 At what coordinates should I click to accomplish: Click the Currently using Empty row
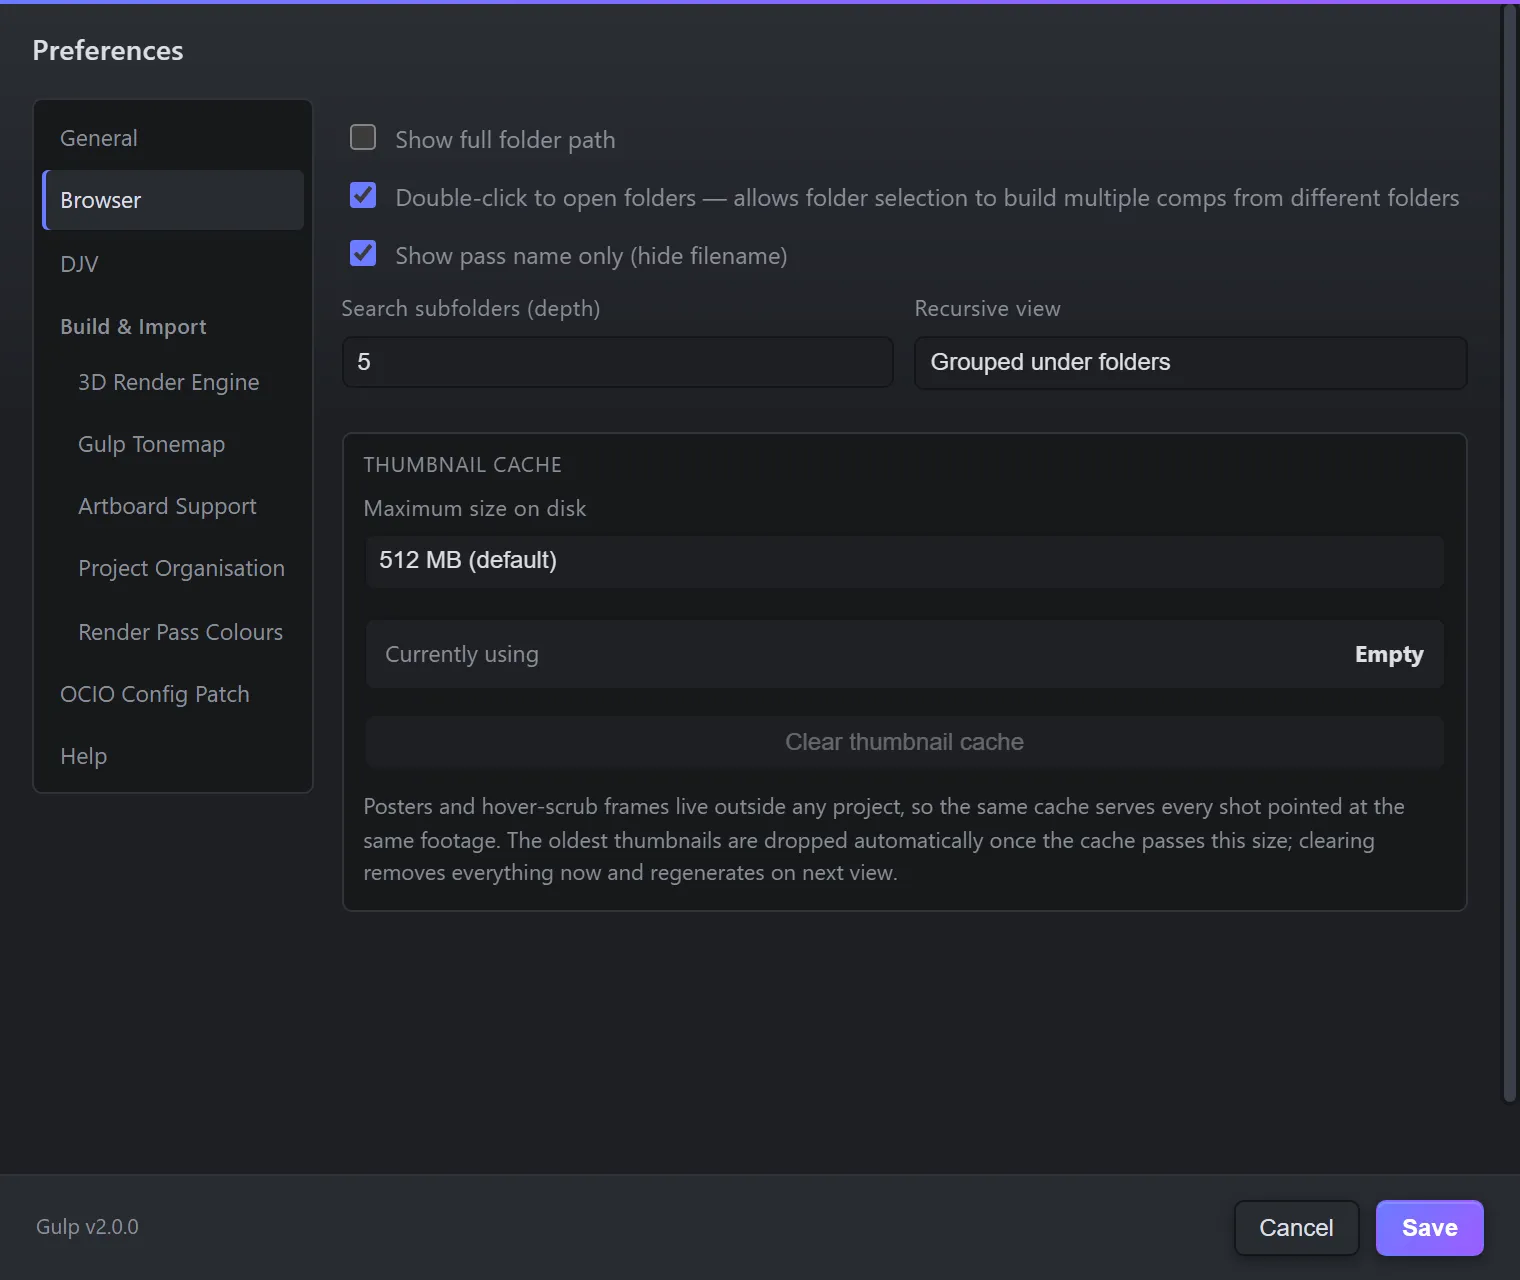click(x=904, y=654)
